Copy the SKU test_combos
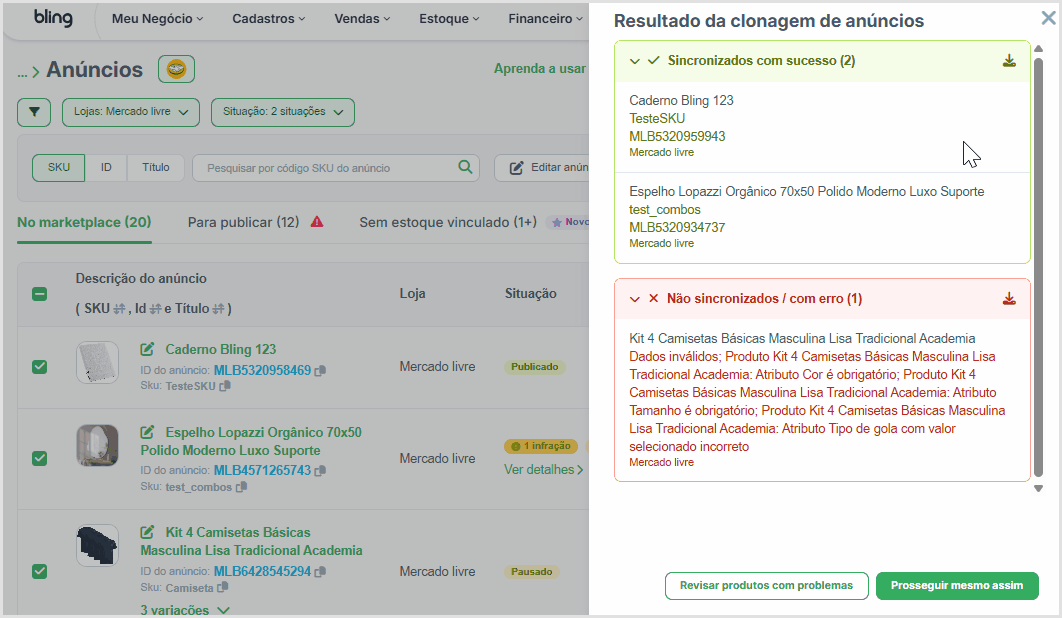1062x618 pixels. 241,487
